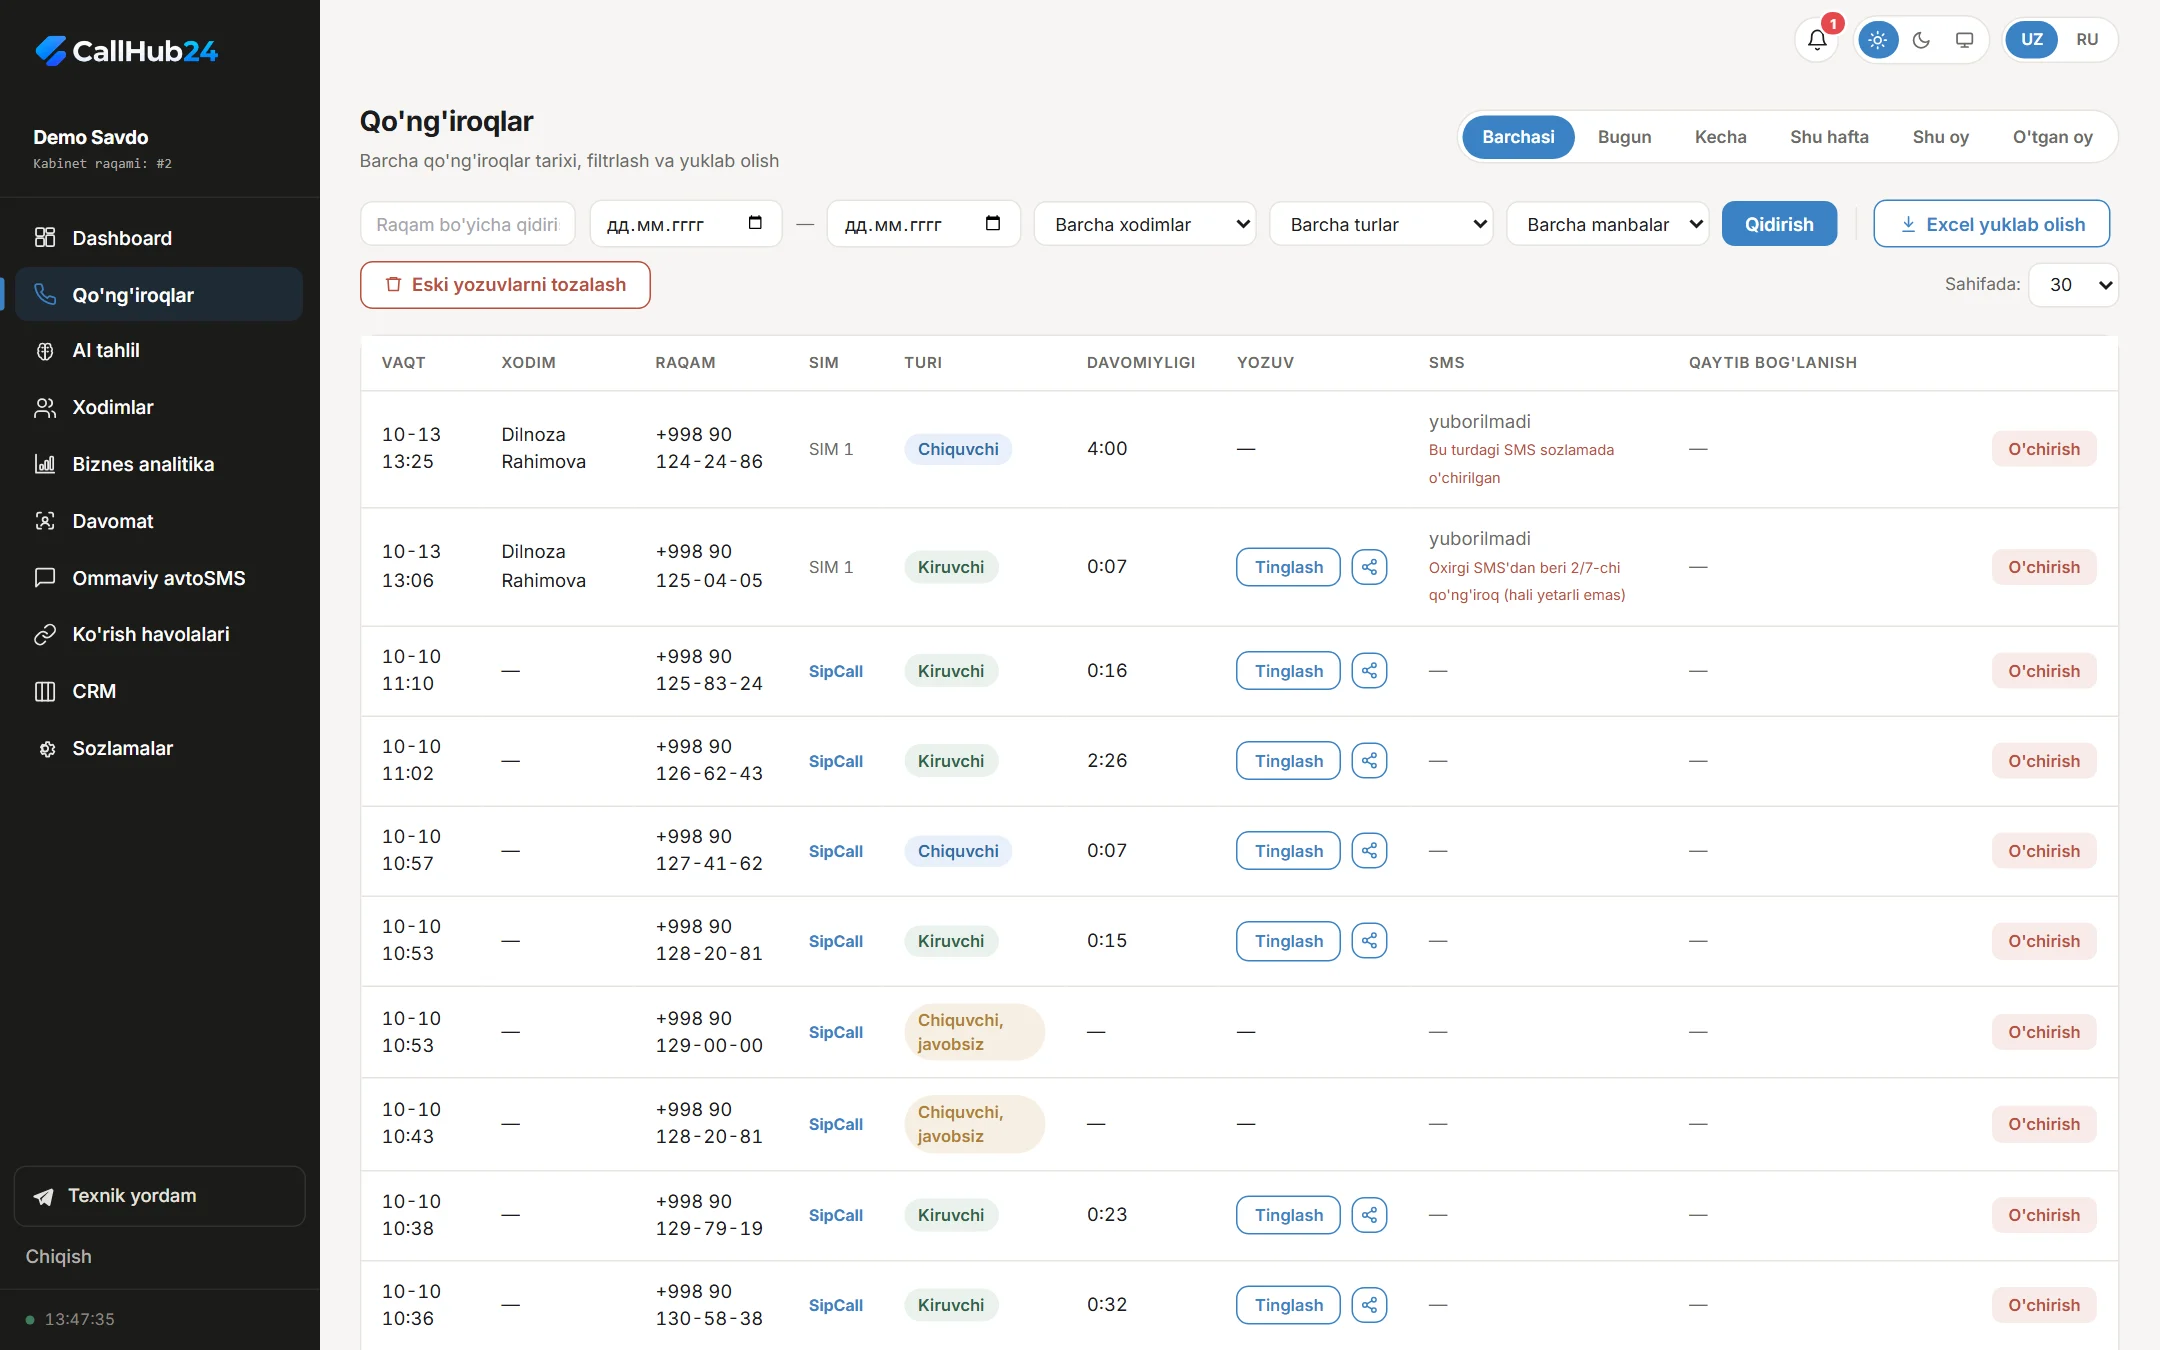Expand Barcha manbalar dropdown
This screenshot has height=1350, width=2160.
pos(1608,224)
